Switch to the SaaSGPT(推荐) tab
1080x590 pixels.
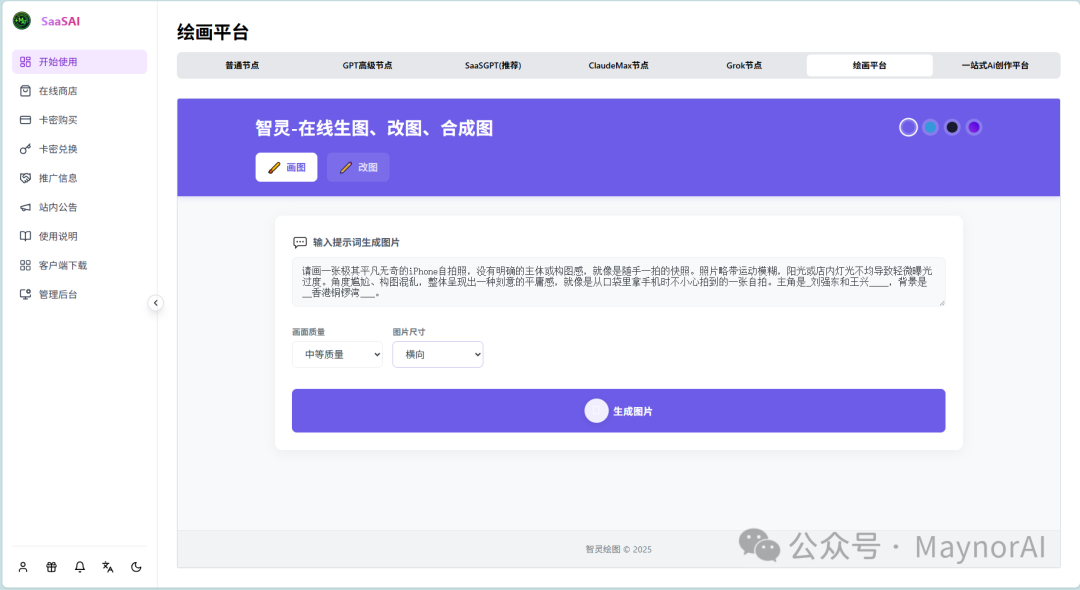[492, 65]
